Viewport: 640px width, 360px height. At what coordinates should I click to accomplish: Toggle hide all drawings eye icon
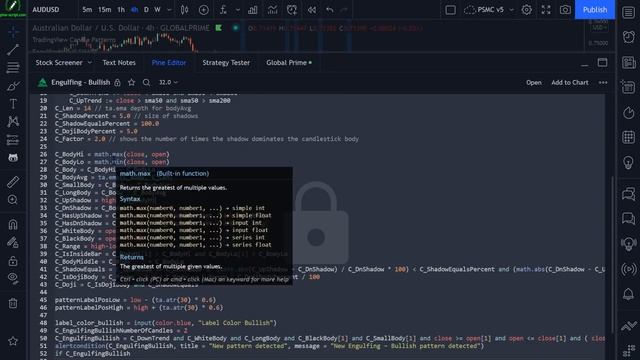tap(13, 278)
